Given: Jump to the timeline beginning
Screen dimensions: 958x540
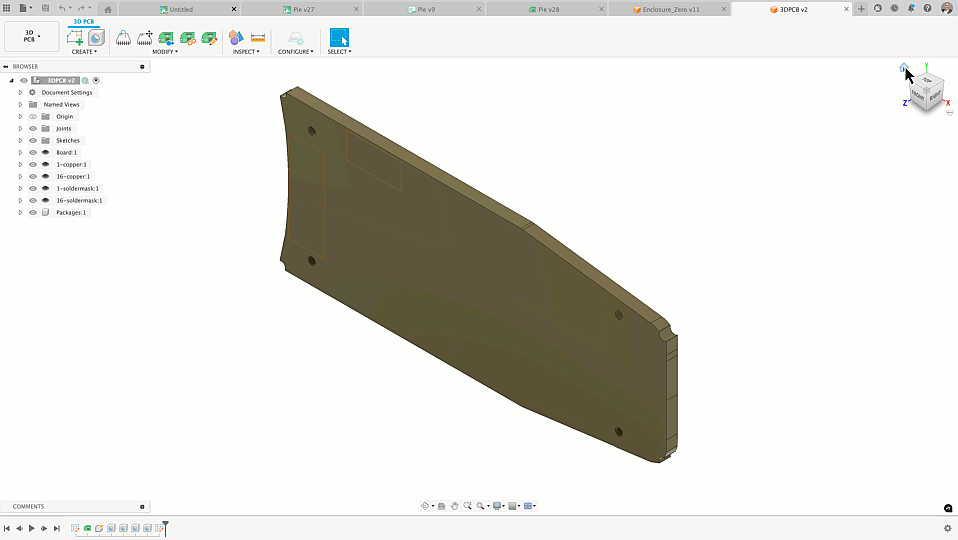Looking at the screenshot, I should pos(7,528).
